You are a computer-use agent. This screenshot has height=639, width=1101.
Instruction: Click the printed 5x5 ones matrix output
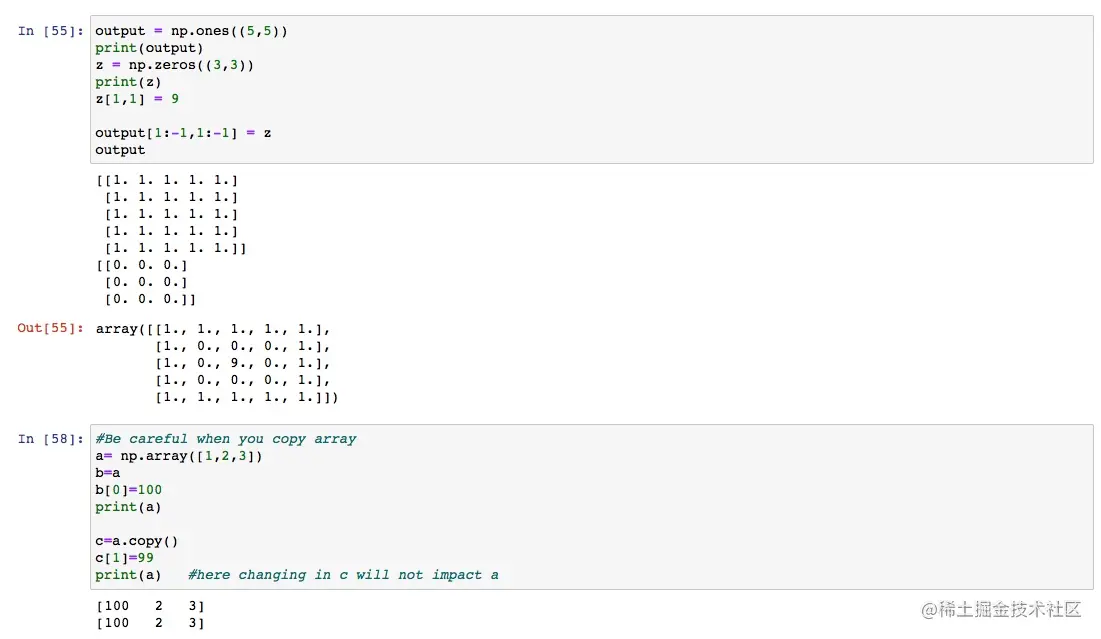(x=170, y=214)
